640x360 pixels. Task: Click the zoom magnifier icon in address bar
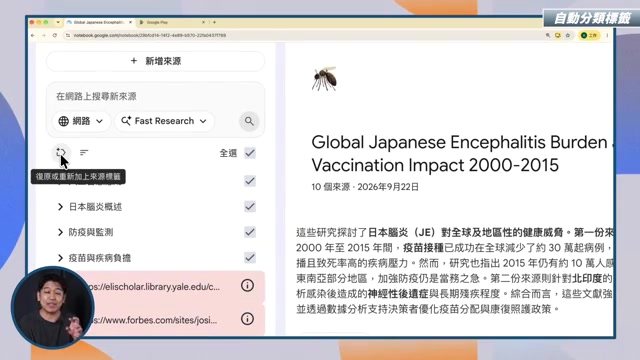coord(548,36)
